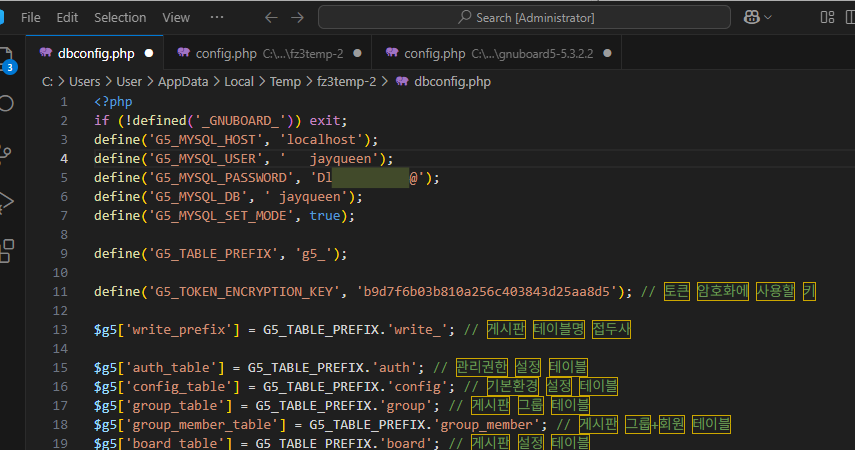The width and height of the screenshot is (855, 450).
Task: Click the Customize Layout icon
Action: point(827,17)
